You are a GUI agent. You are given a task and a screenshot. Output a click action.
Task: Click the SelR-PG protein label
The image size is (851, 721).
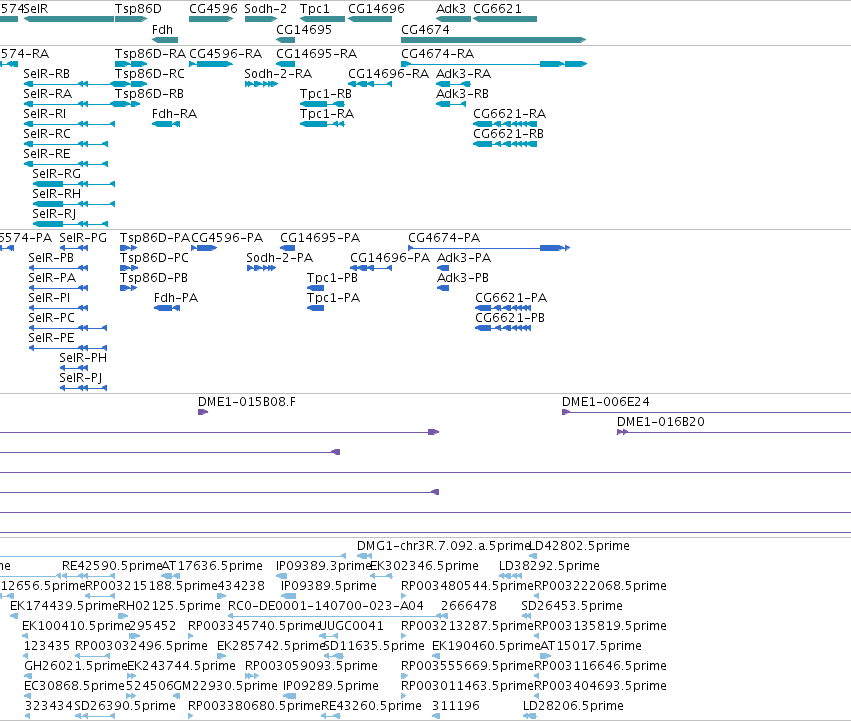click(x=83, y=237)
